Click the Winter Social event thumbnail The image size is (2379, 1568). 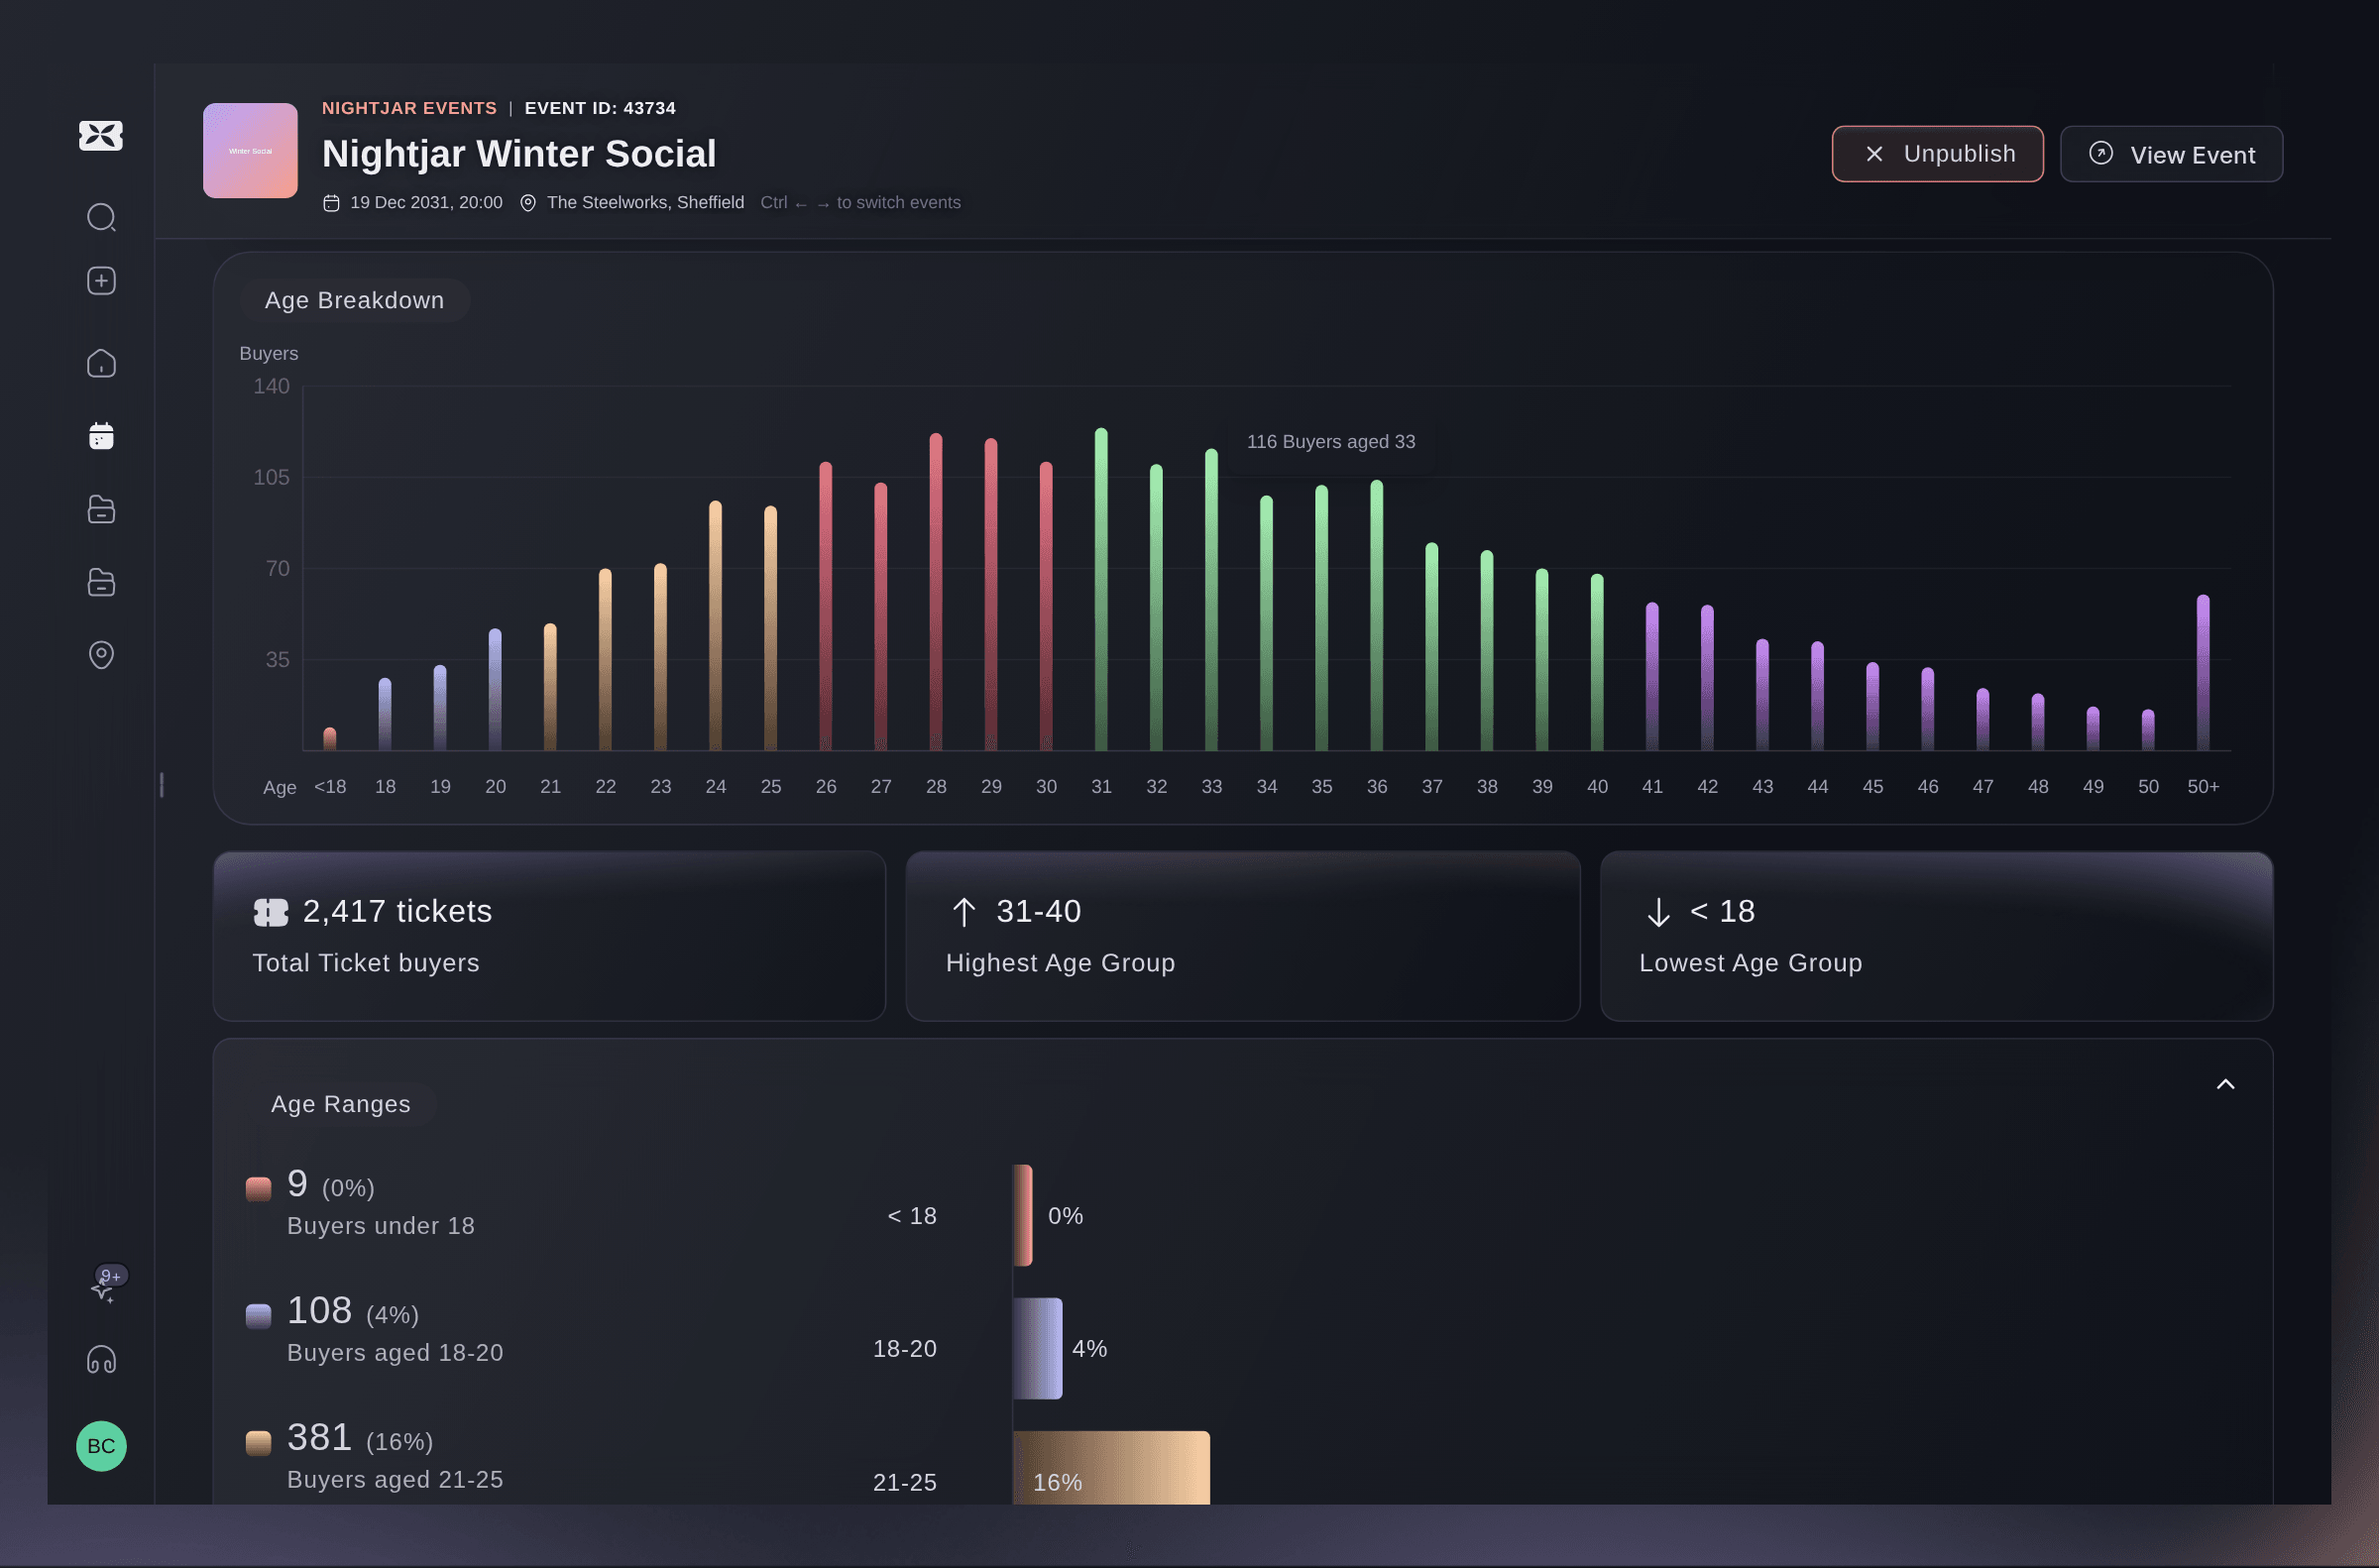250,151
